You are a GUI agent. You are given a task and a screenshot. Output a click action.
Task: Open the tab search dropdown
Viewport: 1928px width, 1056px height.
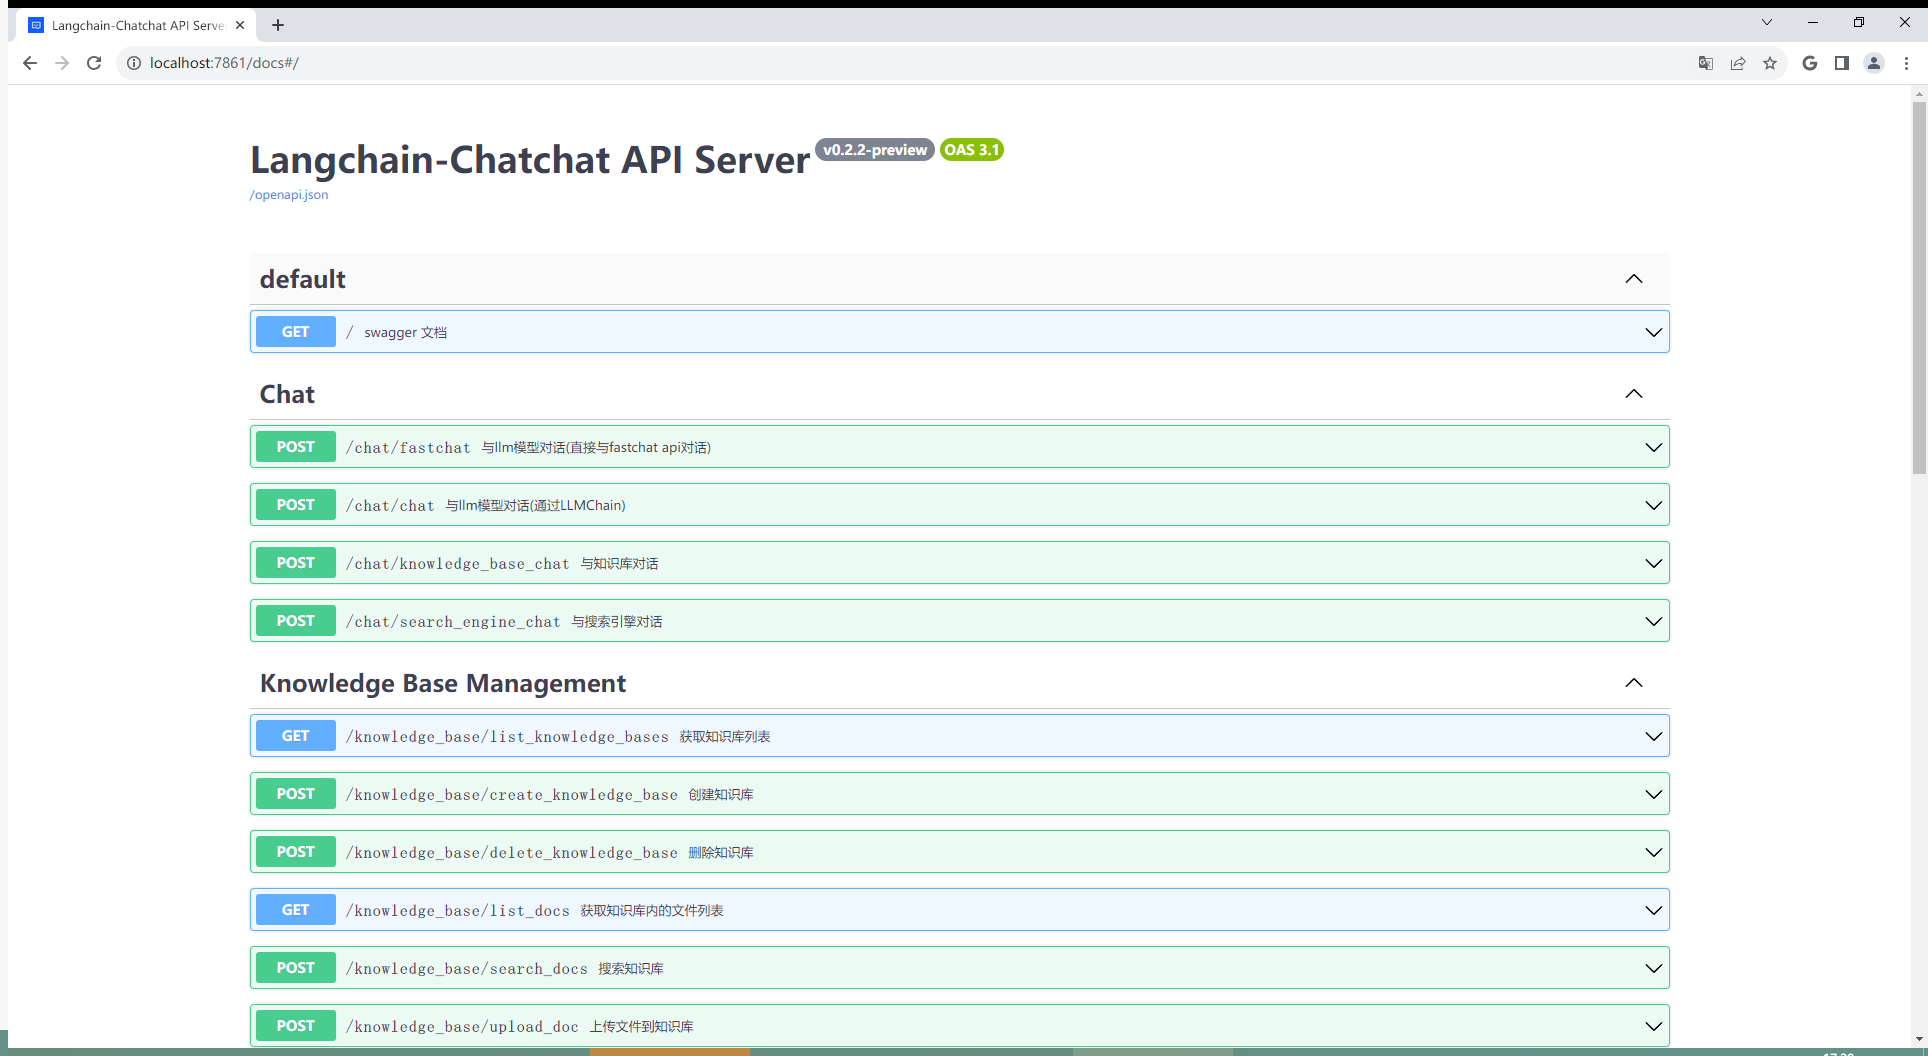click(1767, 22)
